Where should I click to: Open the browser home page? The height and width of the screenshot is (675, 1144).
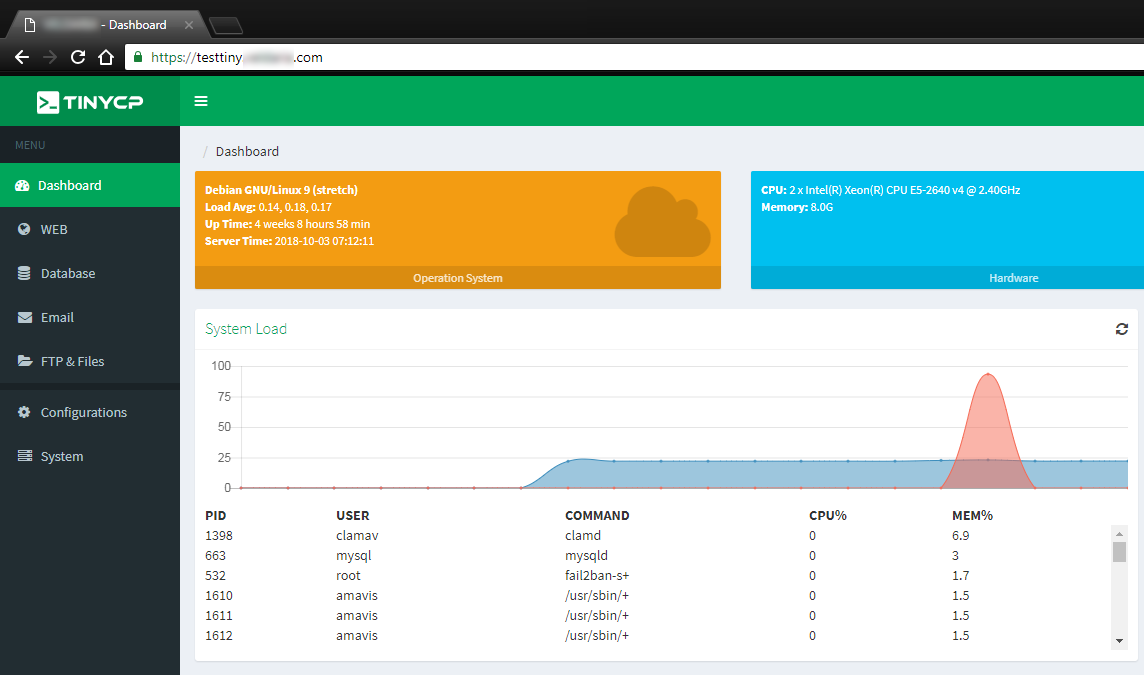point(106,57)
